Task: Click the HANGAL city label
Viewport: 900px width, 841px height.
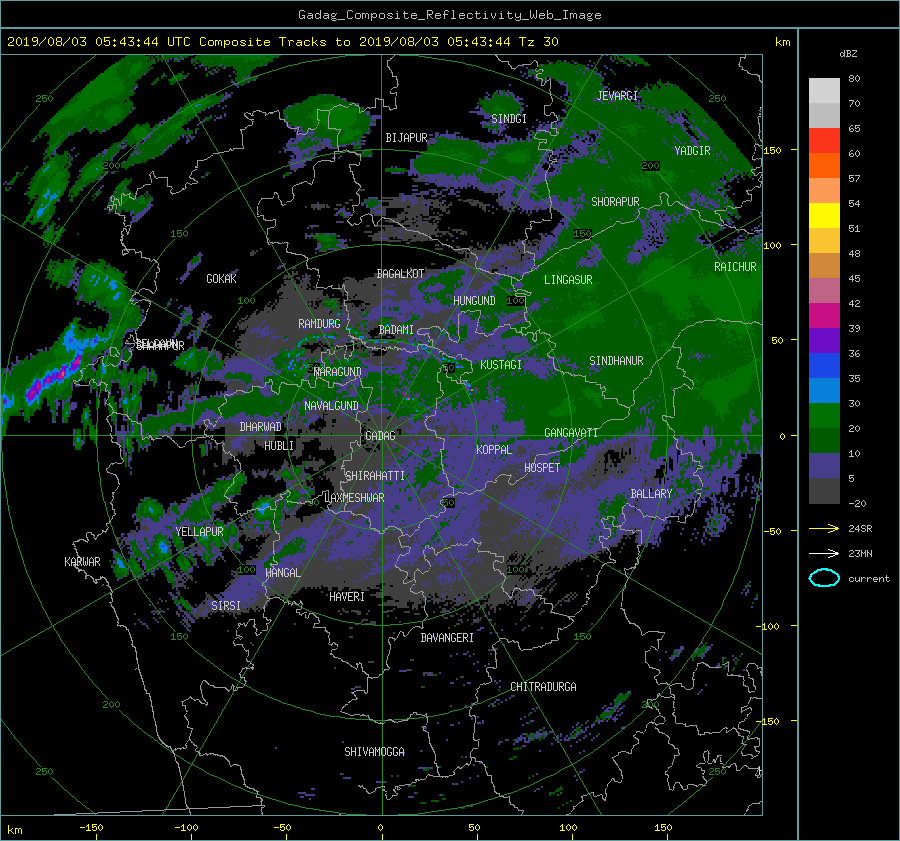Action: pyautogui.click(x=282, y=573)
